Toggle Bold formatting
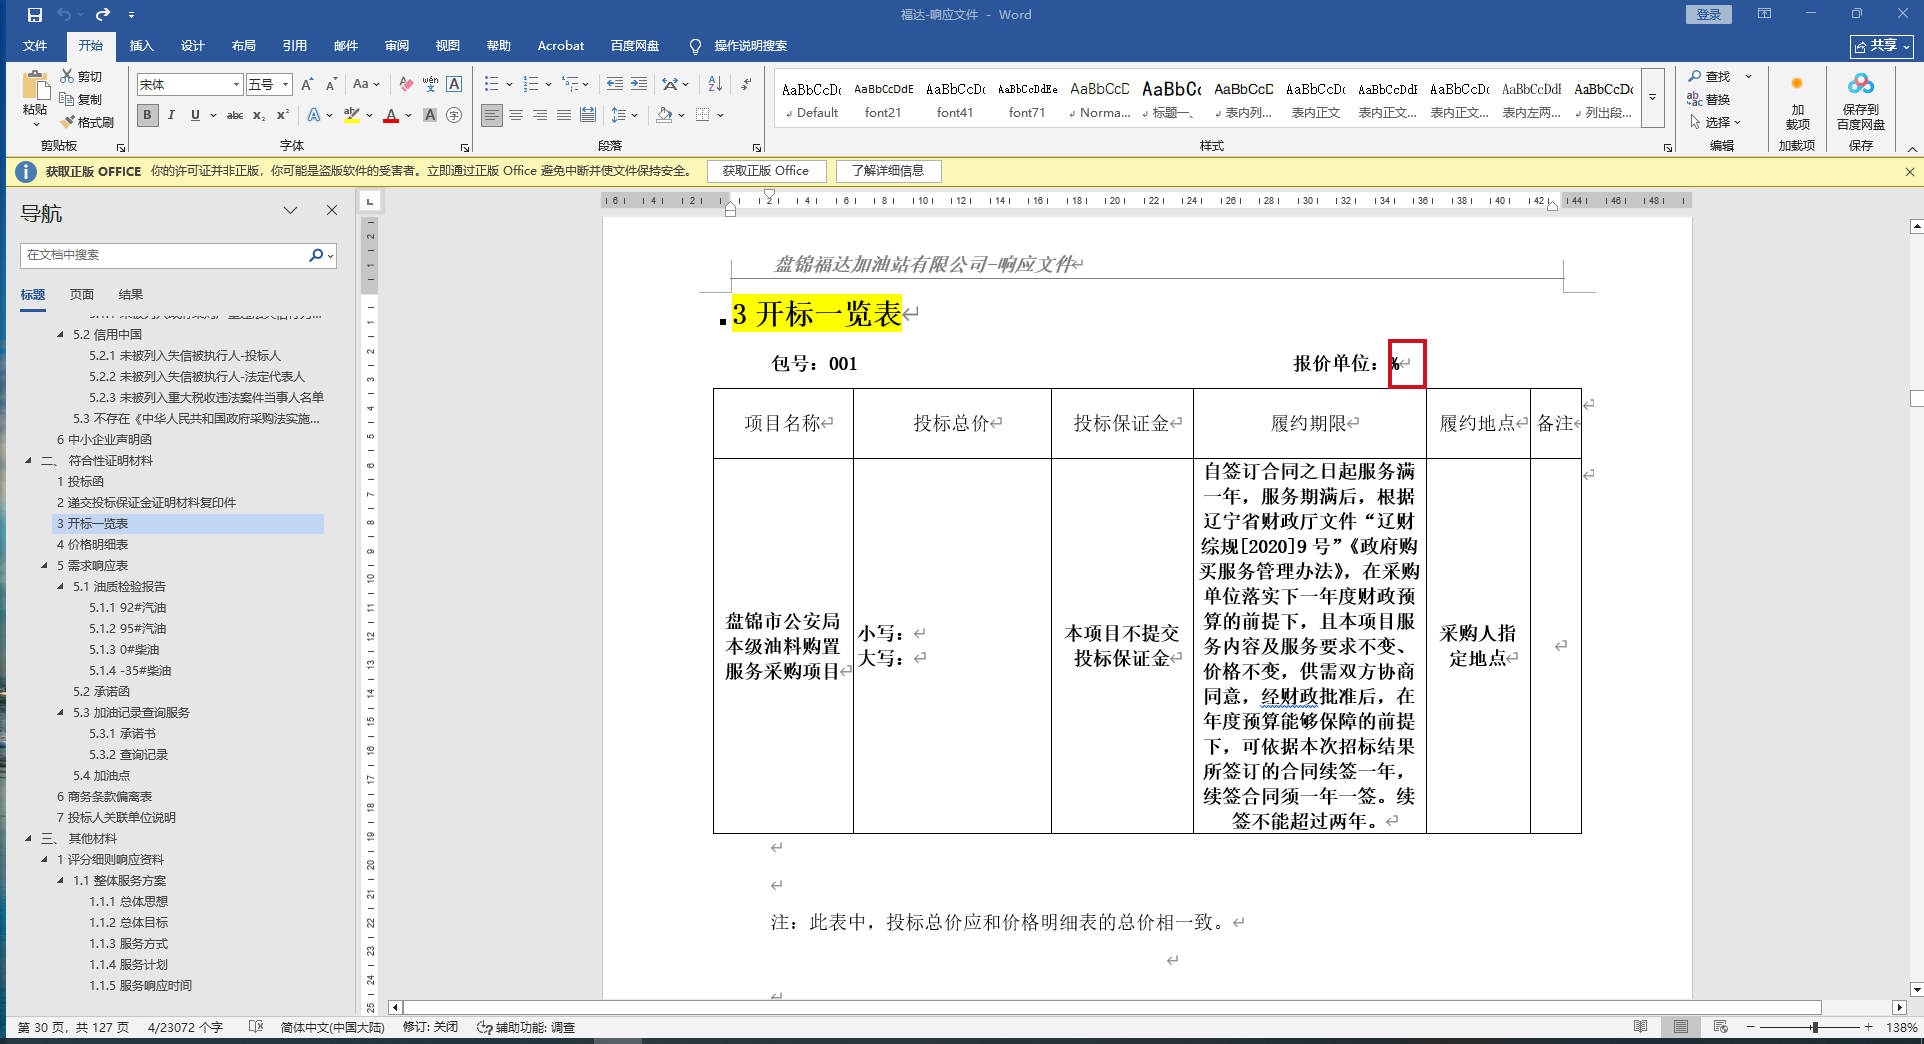 point(148,115)
